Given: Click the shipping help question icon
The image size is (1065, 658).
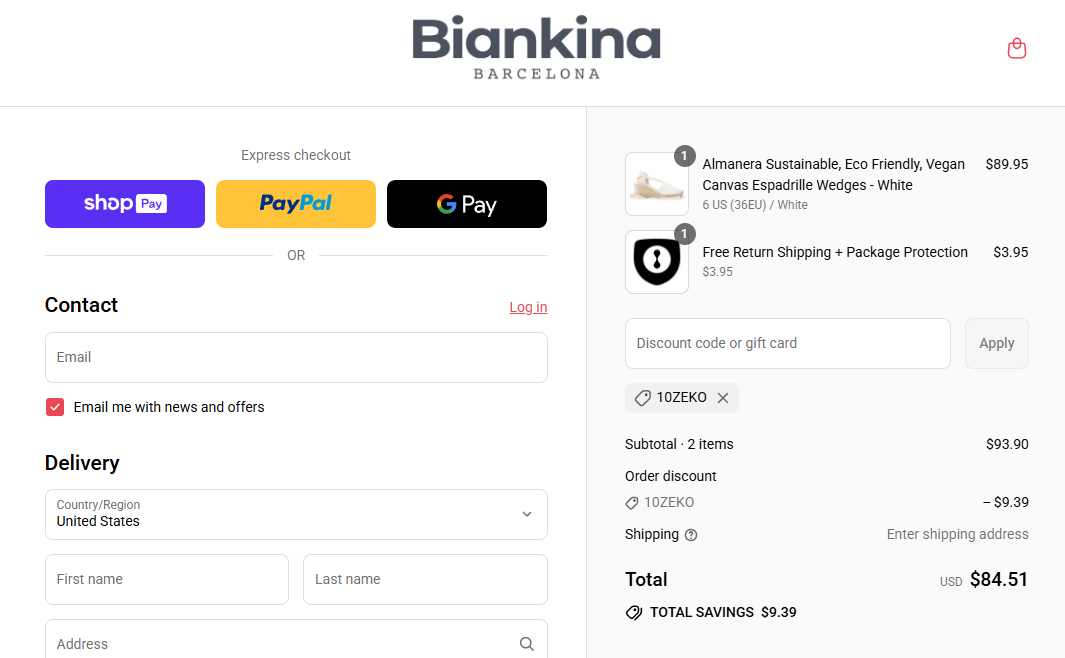Looking at the screenshot, I should point(691,535).
